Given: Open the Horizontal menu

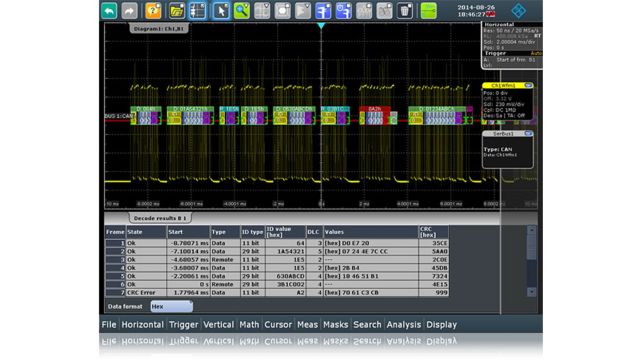Looking at the screenshot, I should click(142, 324).
